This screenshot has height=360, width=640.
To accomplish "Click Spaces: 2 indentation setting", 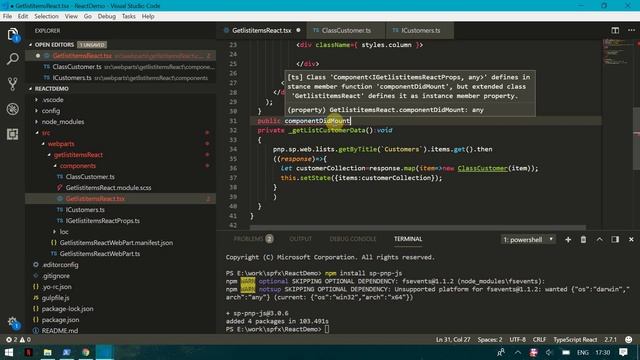I will (x=490, y=340).
